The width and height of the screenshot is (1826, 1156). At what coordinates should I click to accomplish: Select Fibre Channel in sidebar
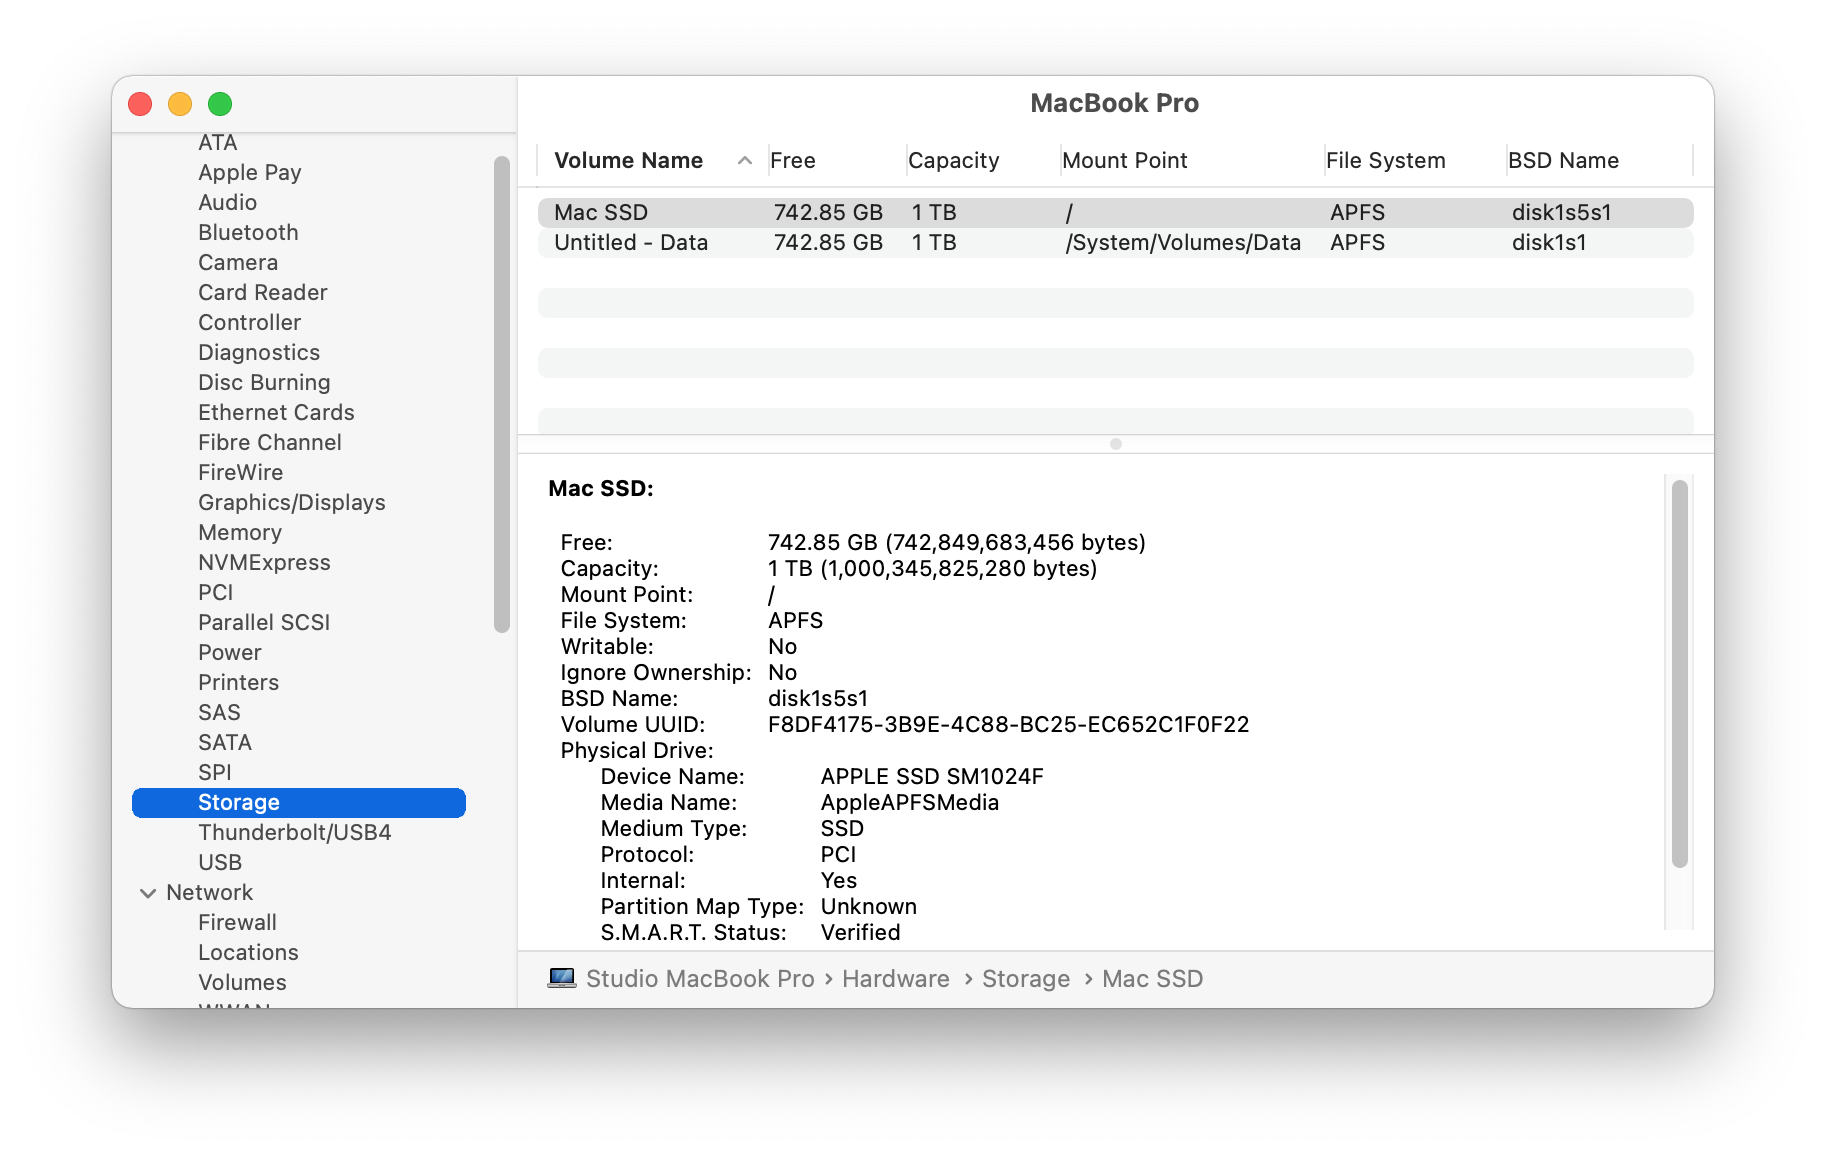pyautogui.click(x=270, y=442)
